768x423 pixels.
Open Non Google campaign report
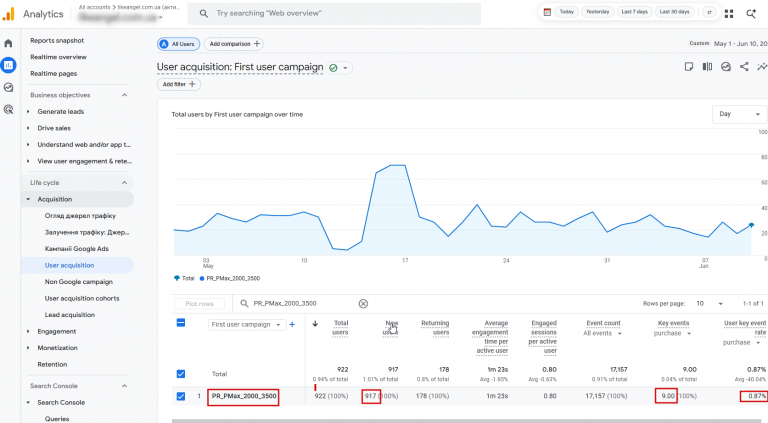(x=79, y=282)
